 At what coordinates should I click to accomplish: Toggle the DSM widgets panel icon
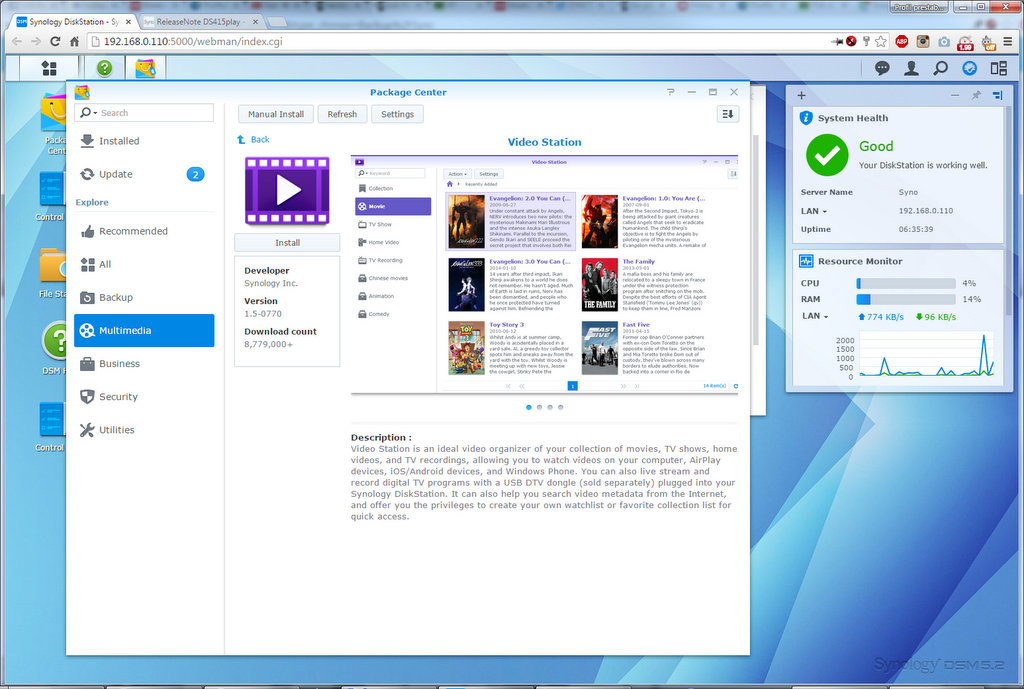point(999,68)
